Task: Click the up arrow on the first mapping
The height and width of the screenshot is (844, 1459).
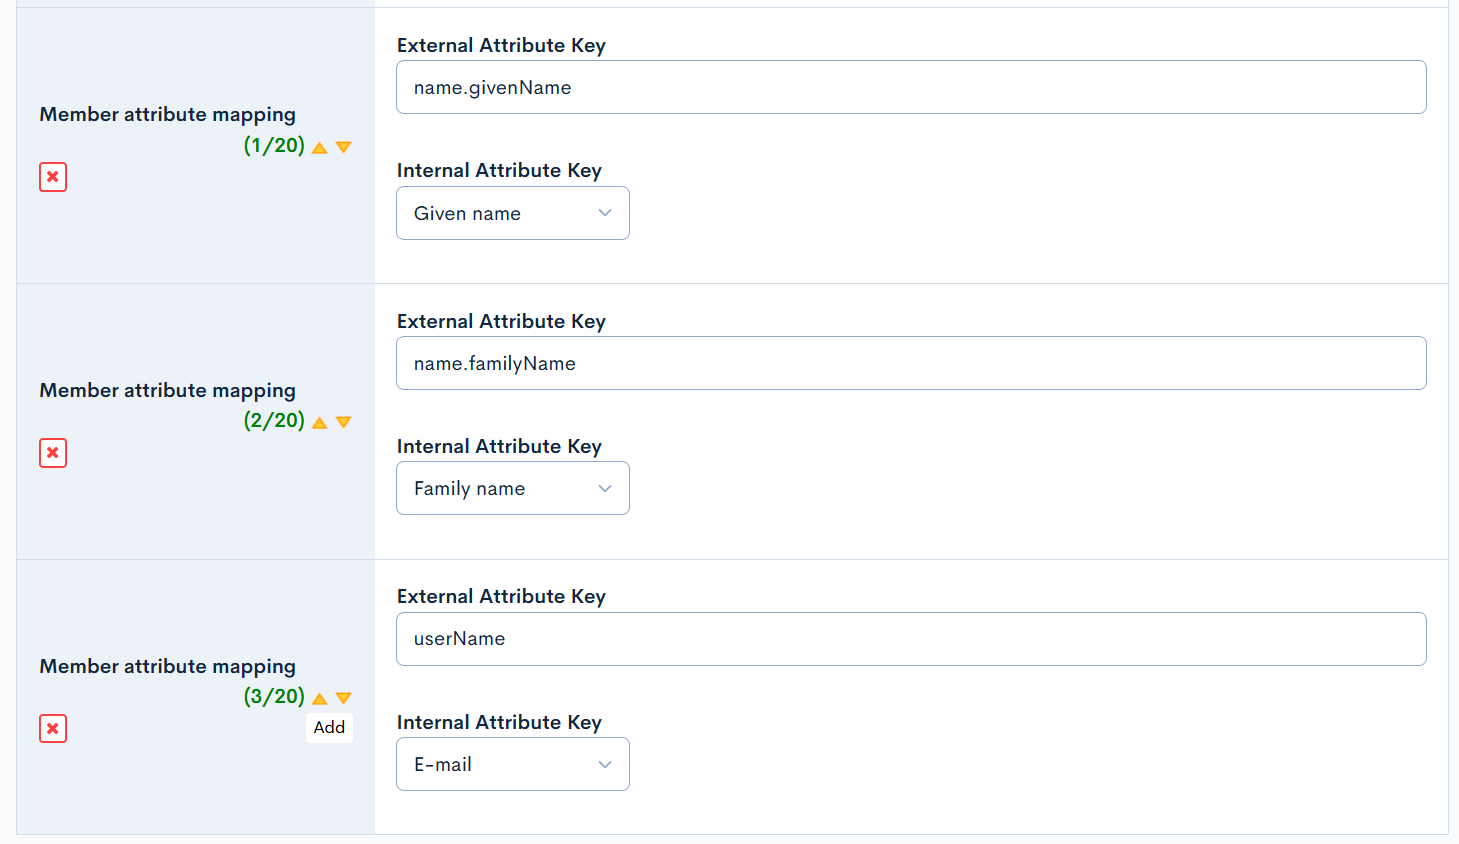Action: [x=318, y=146]
